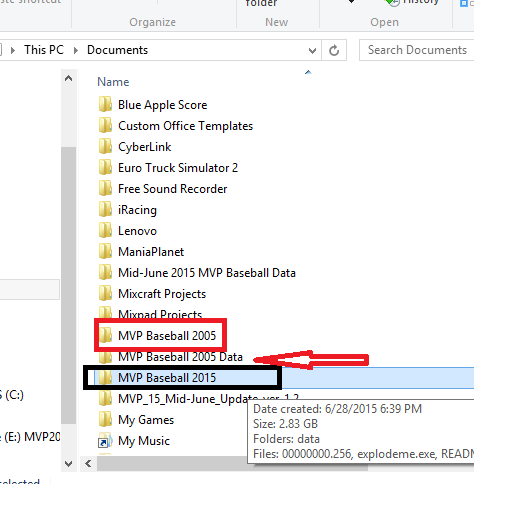Select the (E:) MVP20 drive in navigation pane
This screenshot has width=517, height=505.
(30, 437)
